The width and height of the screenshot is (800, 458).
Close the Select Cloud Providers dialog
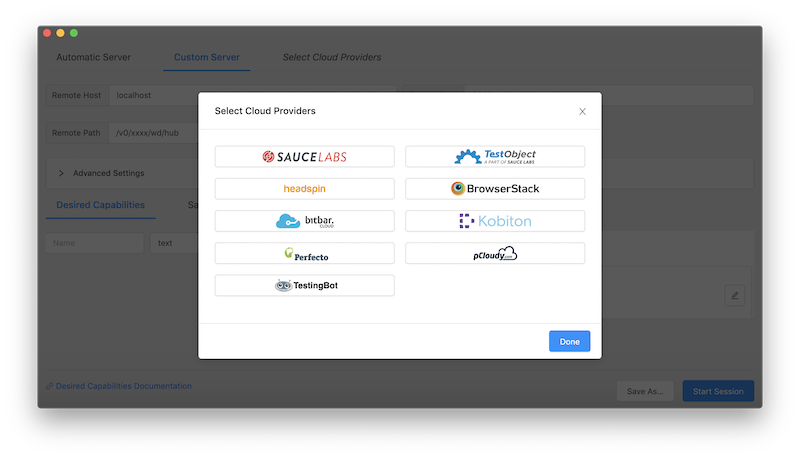[582, 112]
